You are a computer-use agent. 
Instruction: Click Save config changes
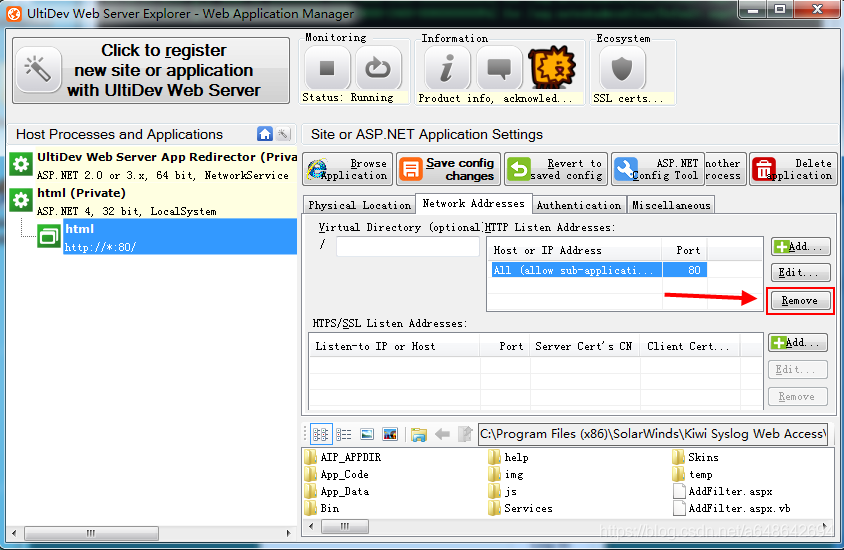pos(448,169)
